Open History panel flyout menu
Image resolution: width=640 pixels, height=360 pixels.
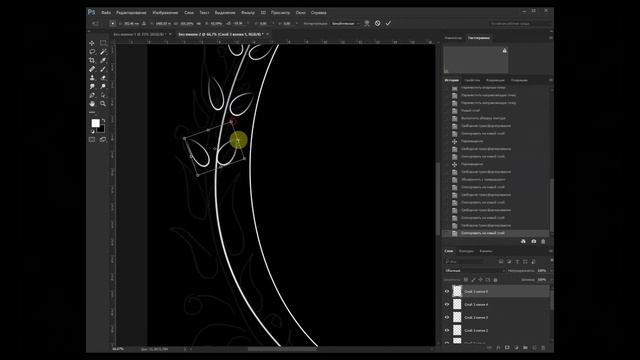tap(551, 80)
